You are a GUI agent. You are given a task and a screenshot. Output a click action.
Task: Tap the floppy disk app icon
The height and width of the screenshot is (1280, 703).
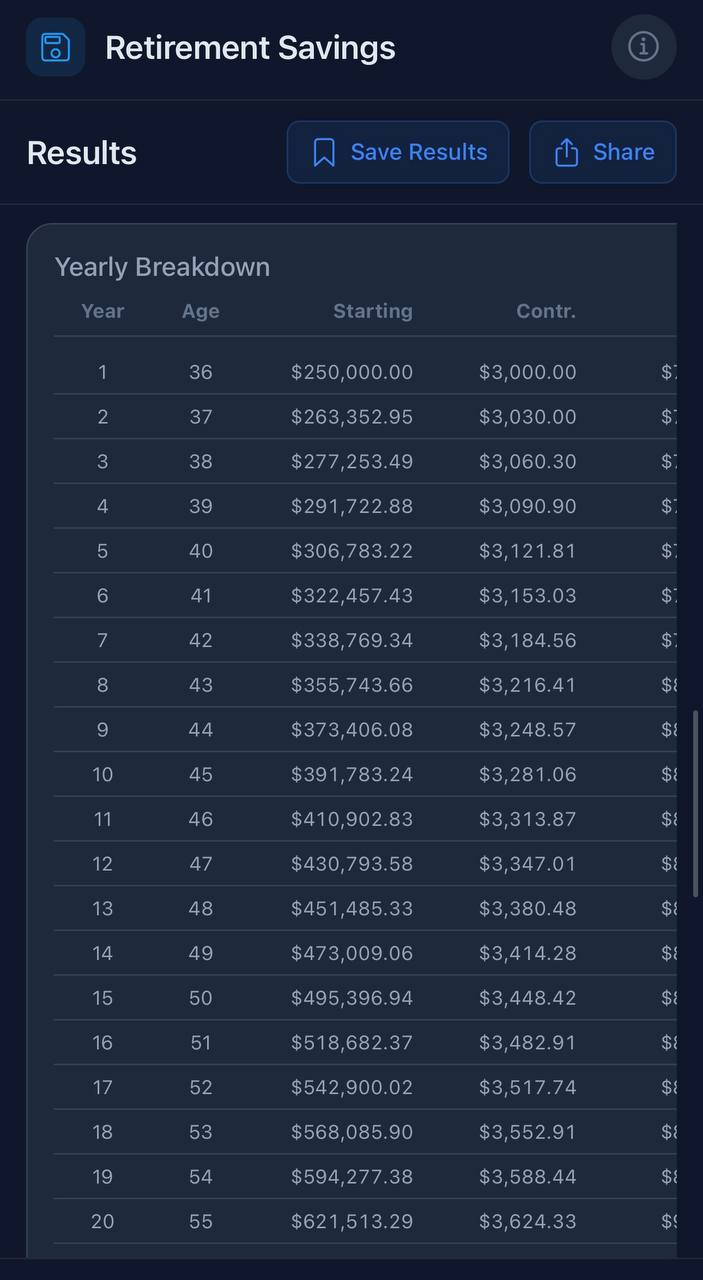[x=55, y=47]
